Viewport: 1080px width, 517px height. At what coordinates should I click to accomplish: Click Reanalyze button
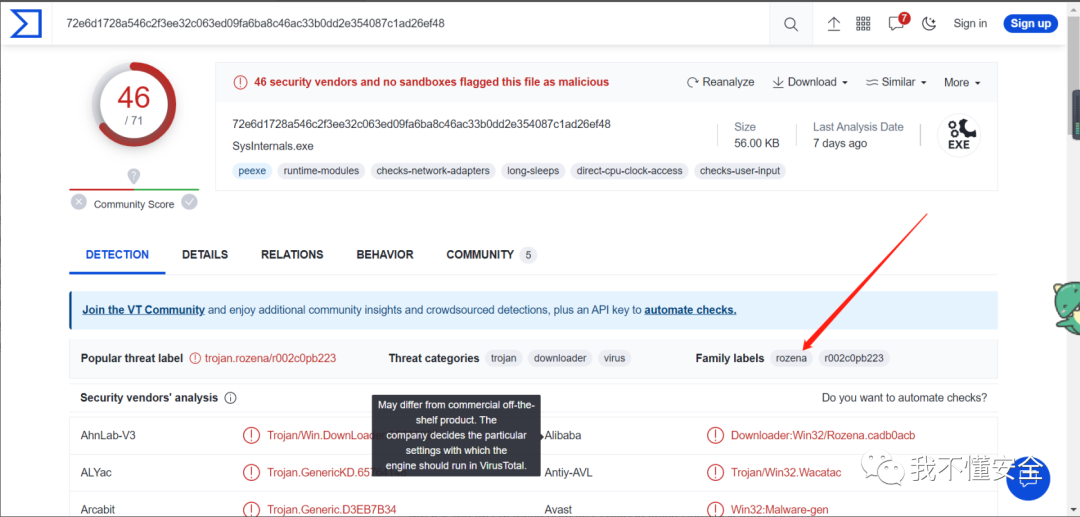click(x=720, y=82)
